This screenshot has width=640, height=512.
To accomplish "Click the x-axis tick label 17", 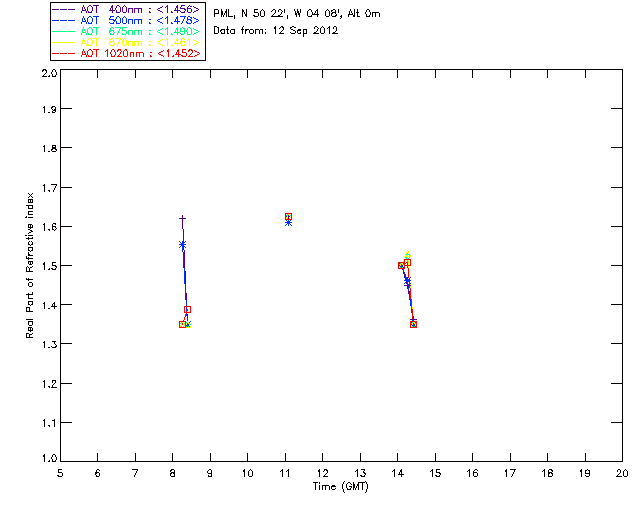I will point(510,473).
